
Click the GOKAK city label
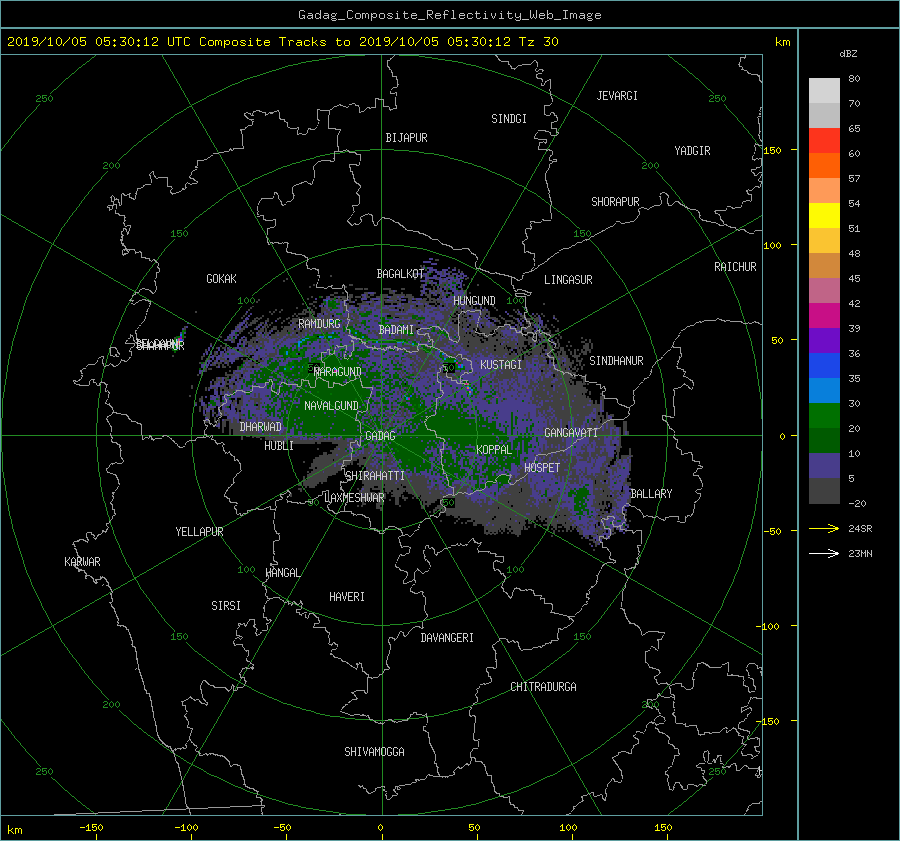point(221,278)
